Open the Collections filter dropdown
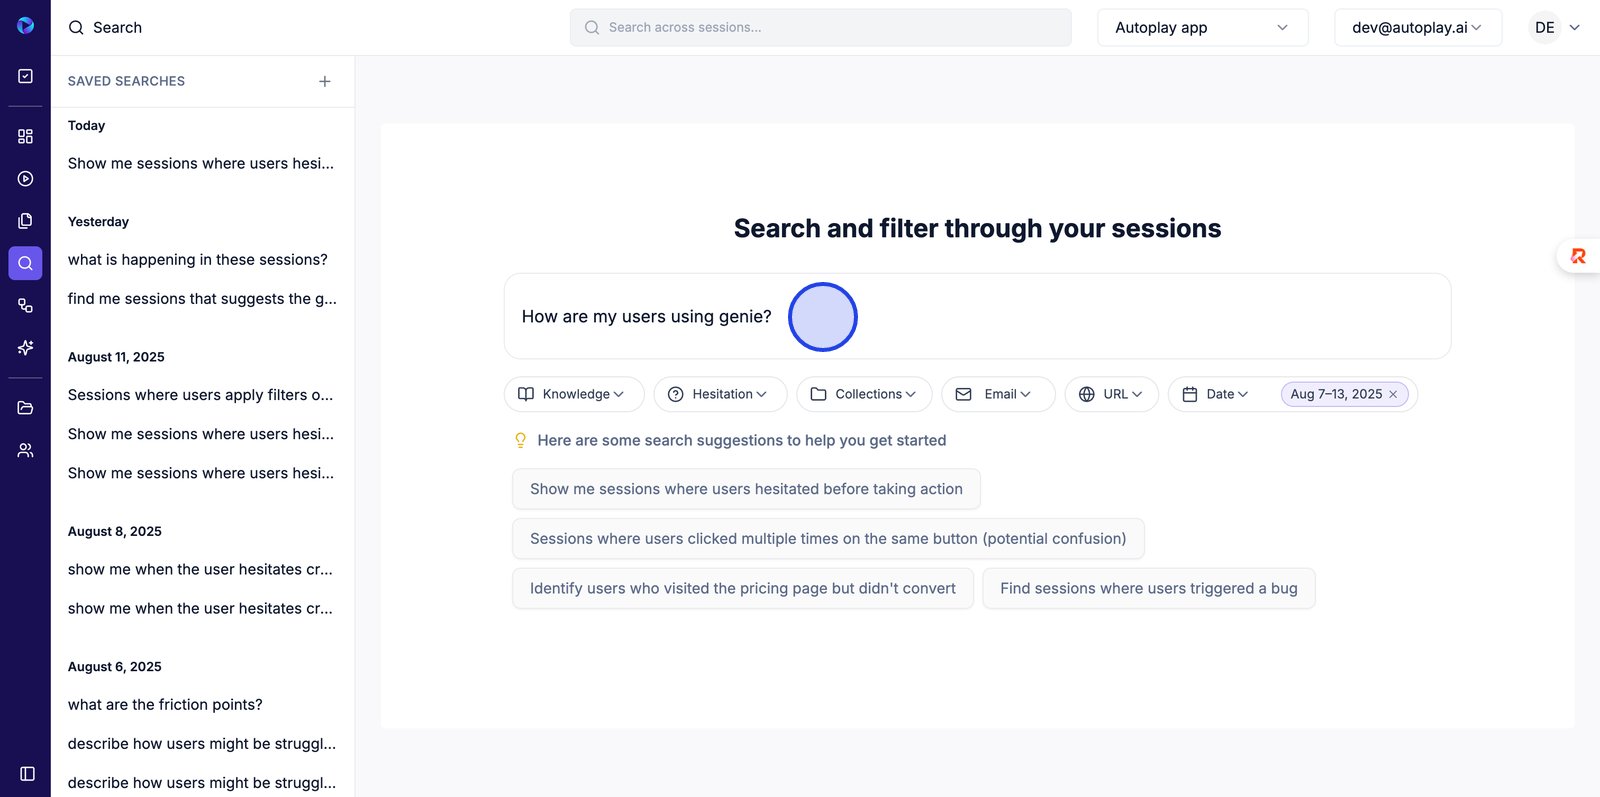This screenshot has height=797, width=1600. coord(864,395)
